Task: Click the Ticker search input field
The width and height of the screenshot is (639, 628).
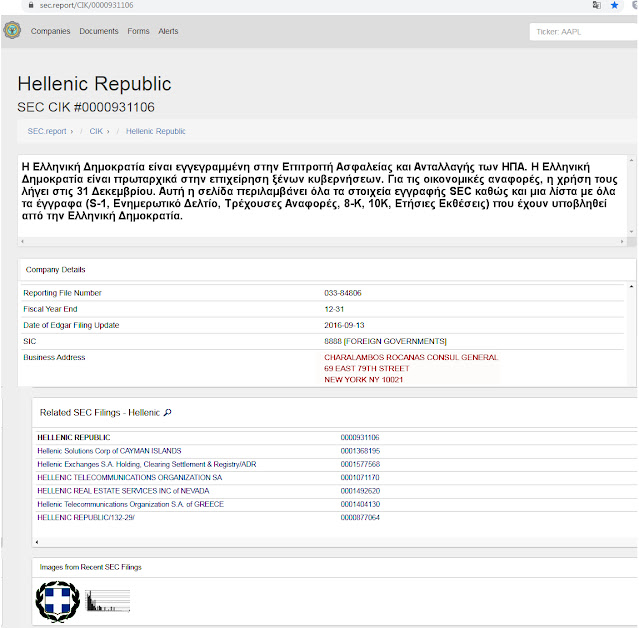Action: point(584,32)
